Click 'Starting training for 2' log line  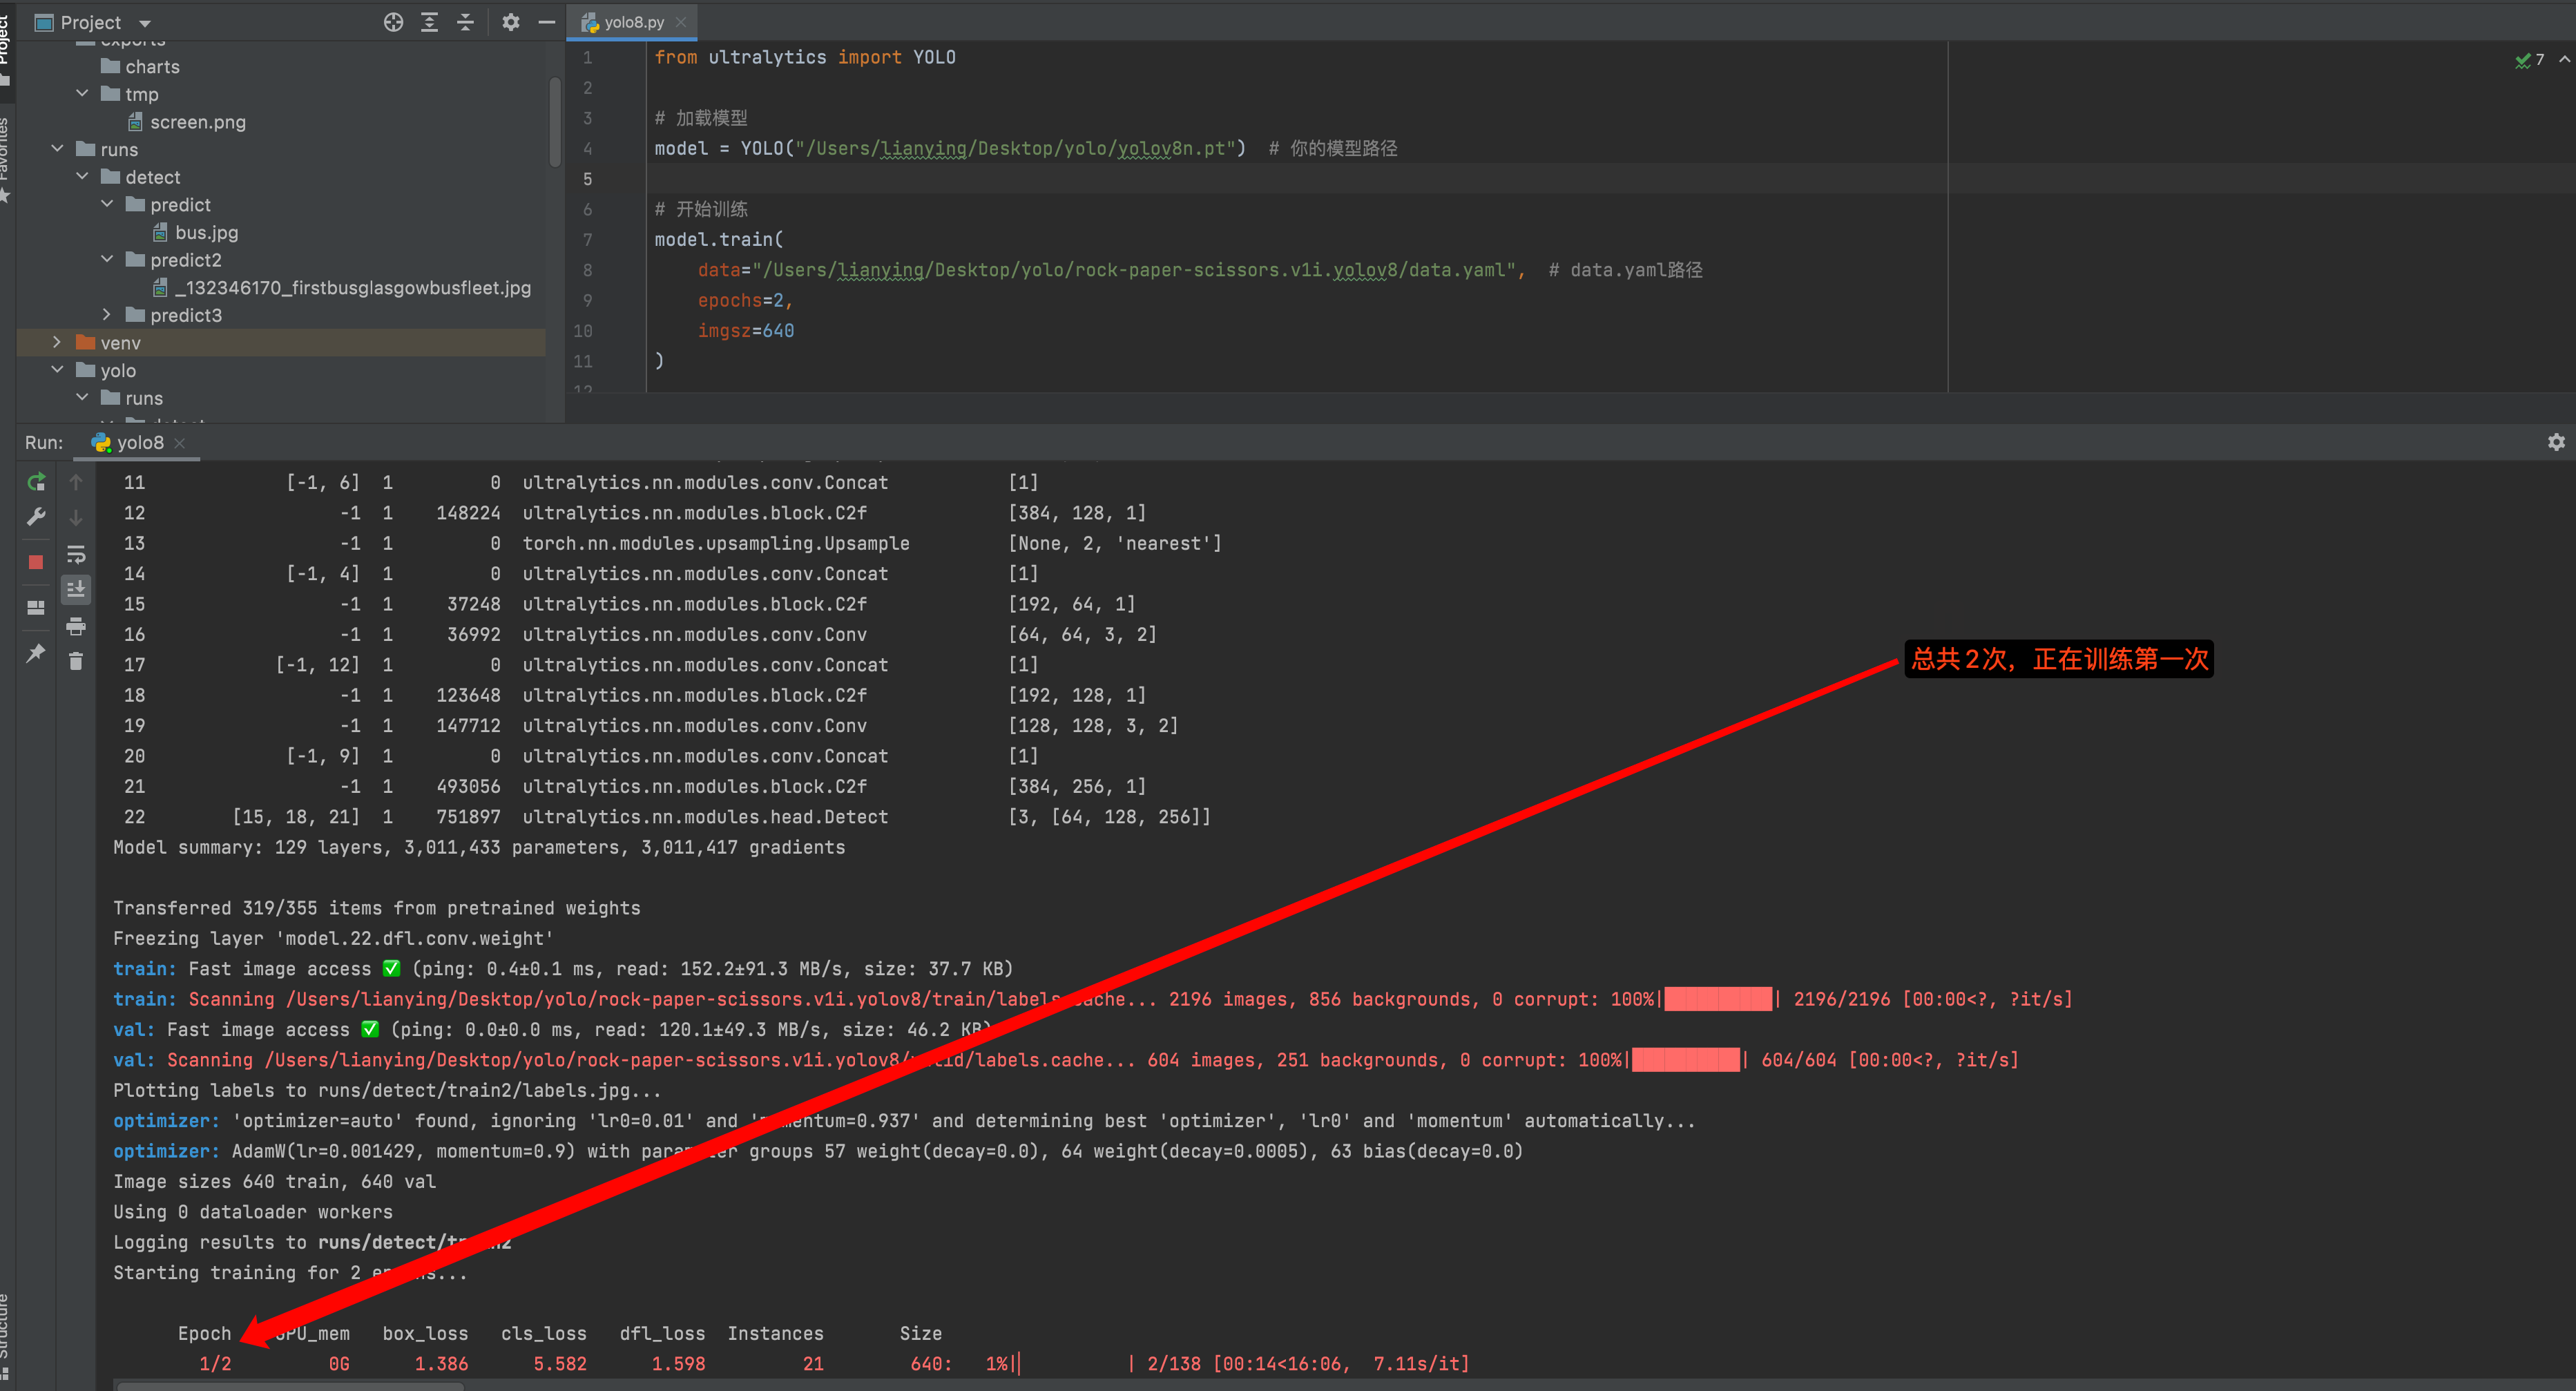290,1273
